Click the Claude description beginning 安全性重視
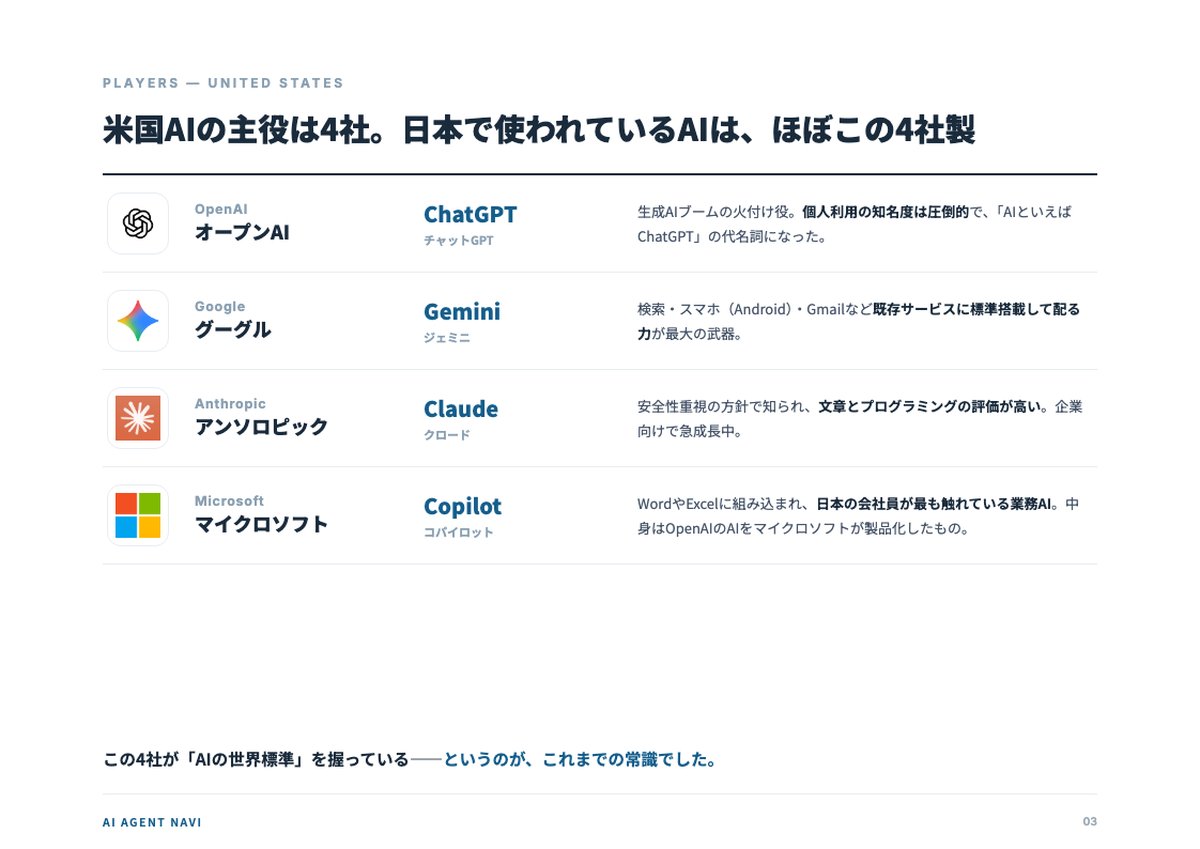This screenshot has width=1200, height=849. [860, 419]
